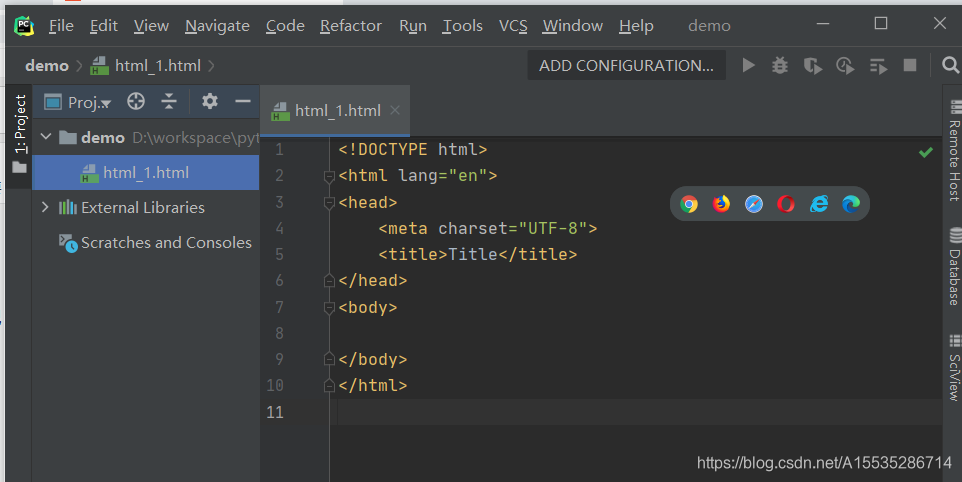Click the meta charset="UTF-8" line

[488, 229]
